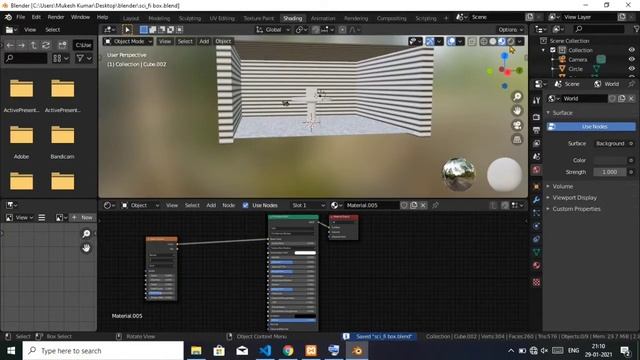Switch to the Modeling workspace tab
This screenshot has height=360, width=640.
point(159,18)
